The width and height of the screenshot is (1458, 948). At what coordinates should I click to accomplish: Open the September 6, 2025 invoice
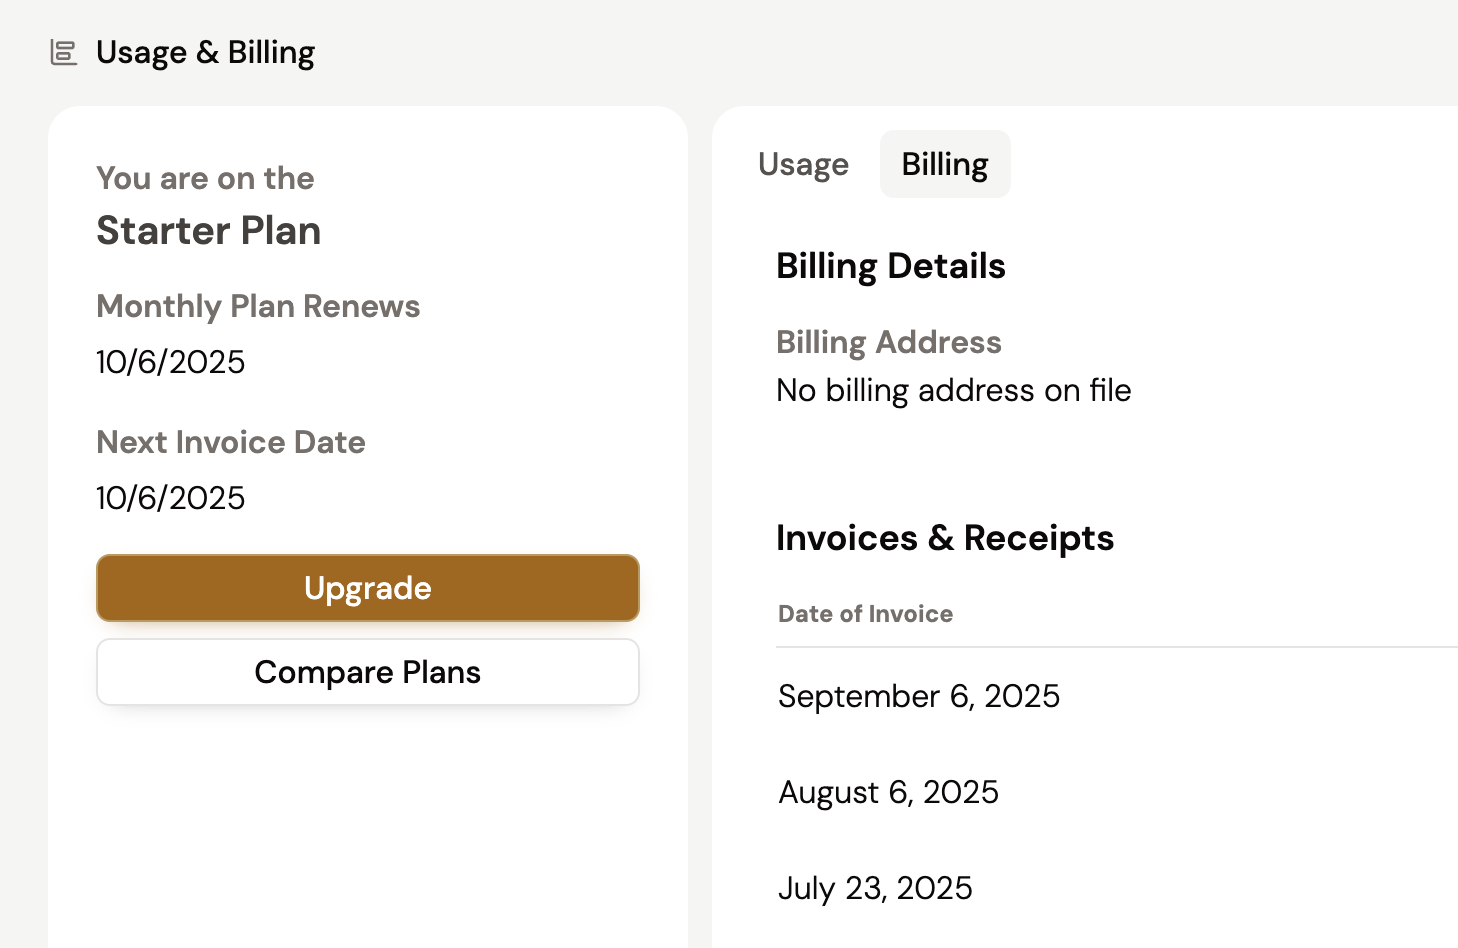pyautogui.click(x=919, y=696)
